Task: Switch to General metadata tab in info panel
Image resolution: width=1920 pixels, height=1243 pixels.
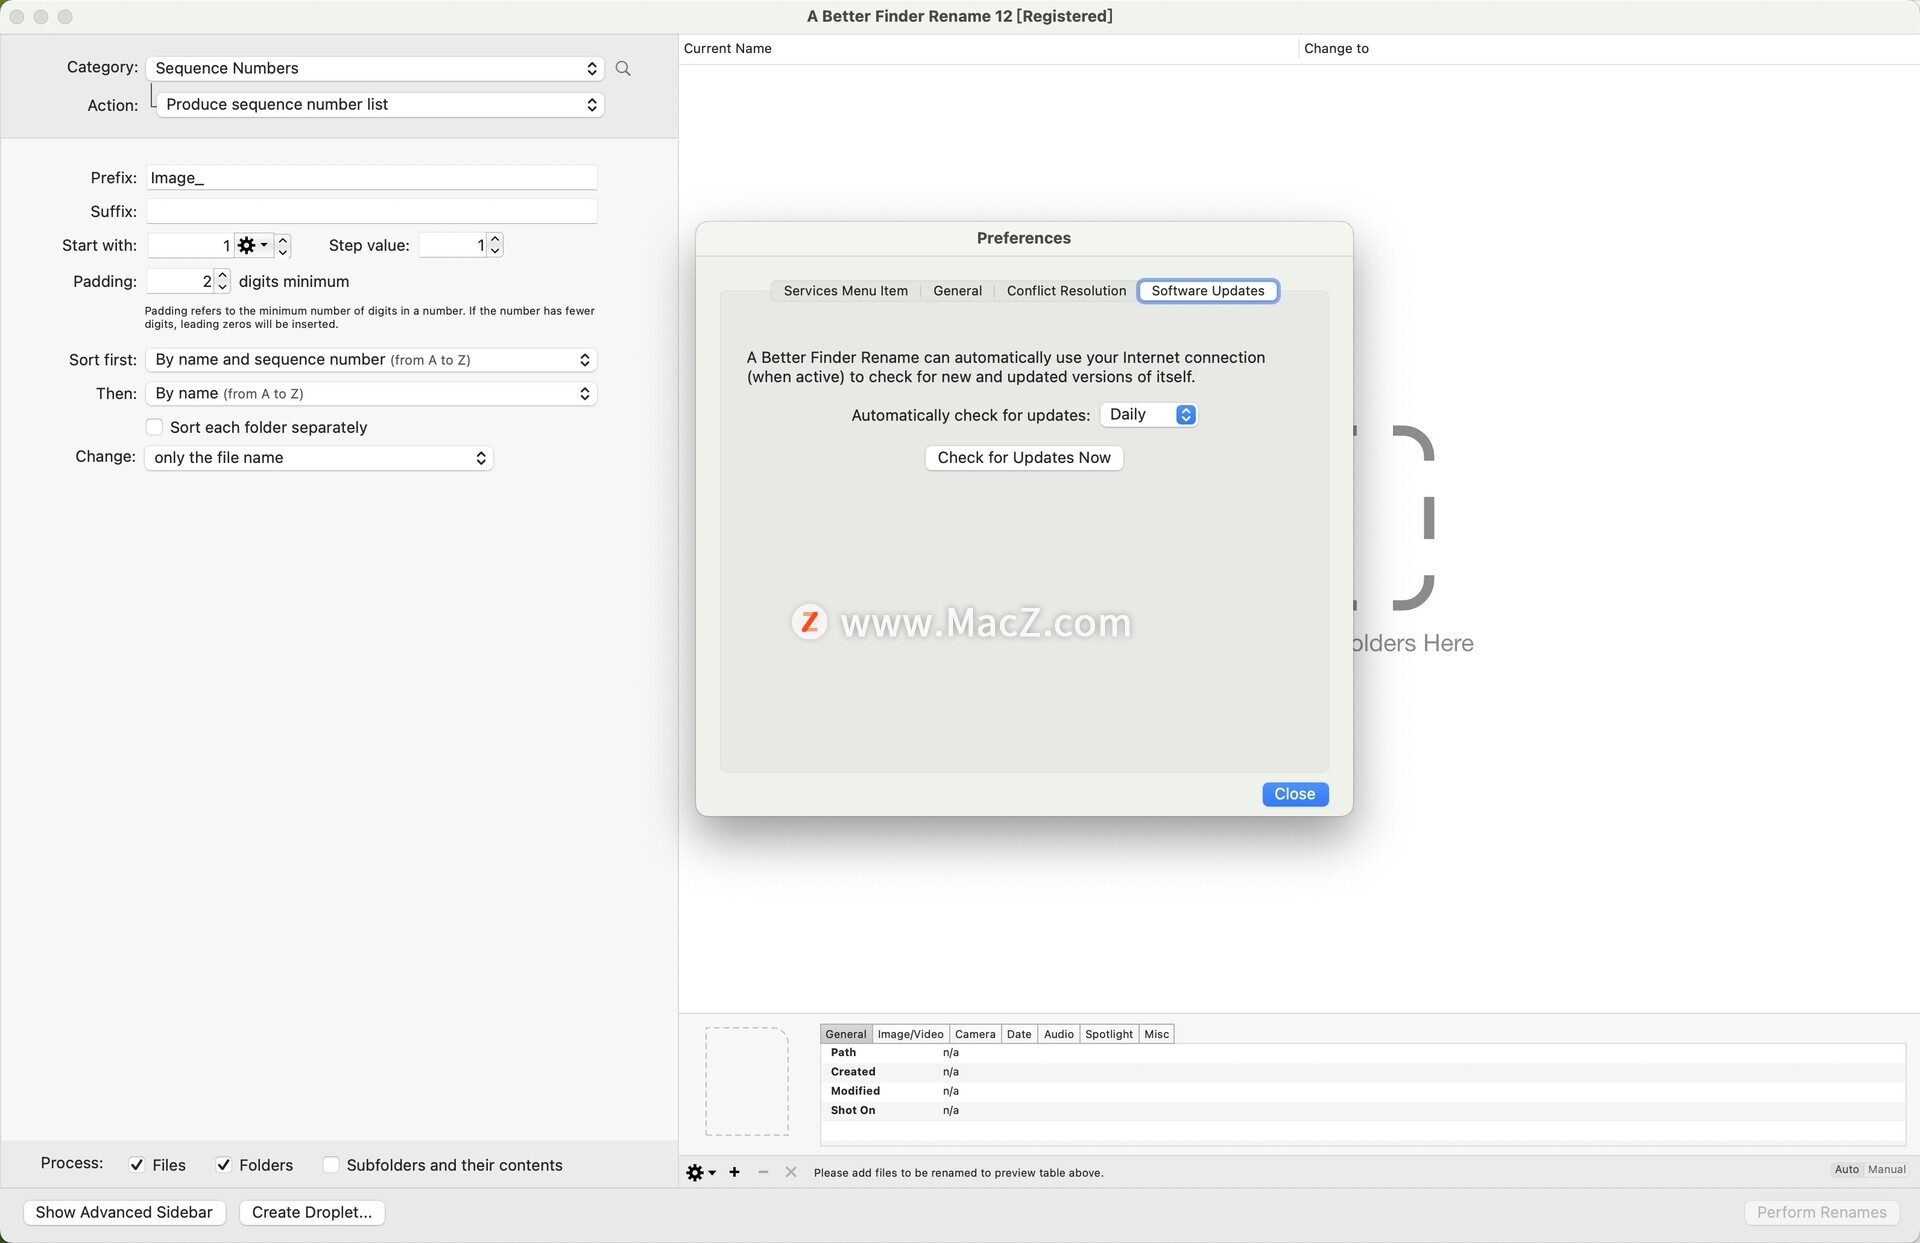Action: point(845,1034)
